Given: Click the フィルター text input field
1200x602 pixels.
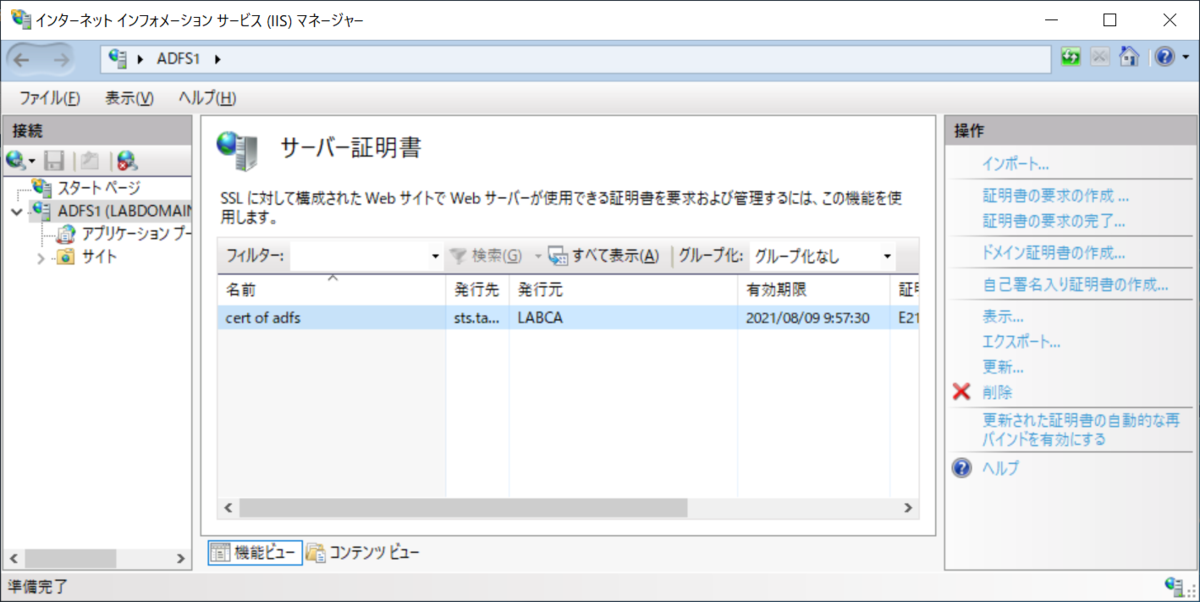Looking at the screenshot, I should [x=358, y=256].
